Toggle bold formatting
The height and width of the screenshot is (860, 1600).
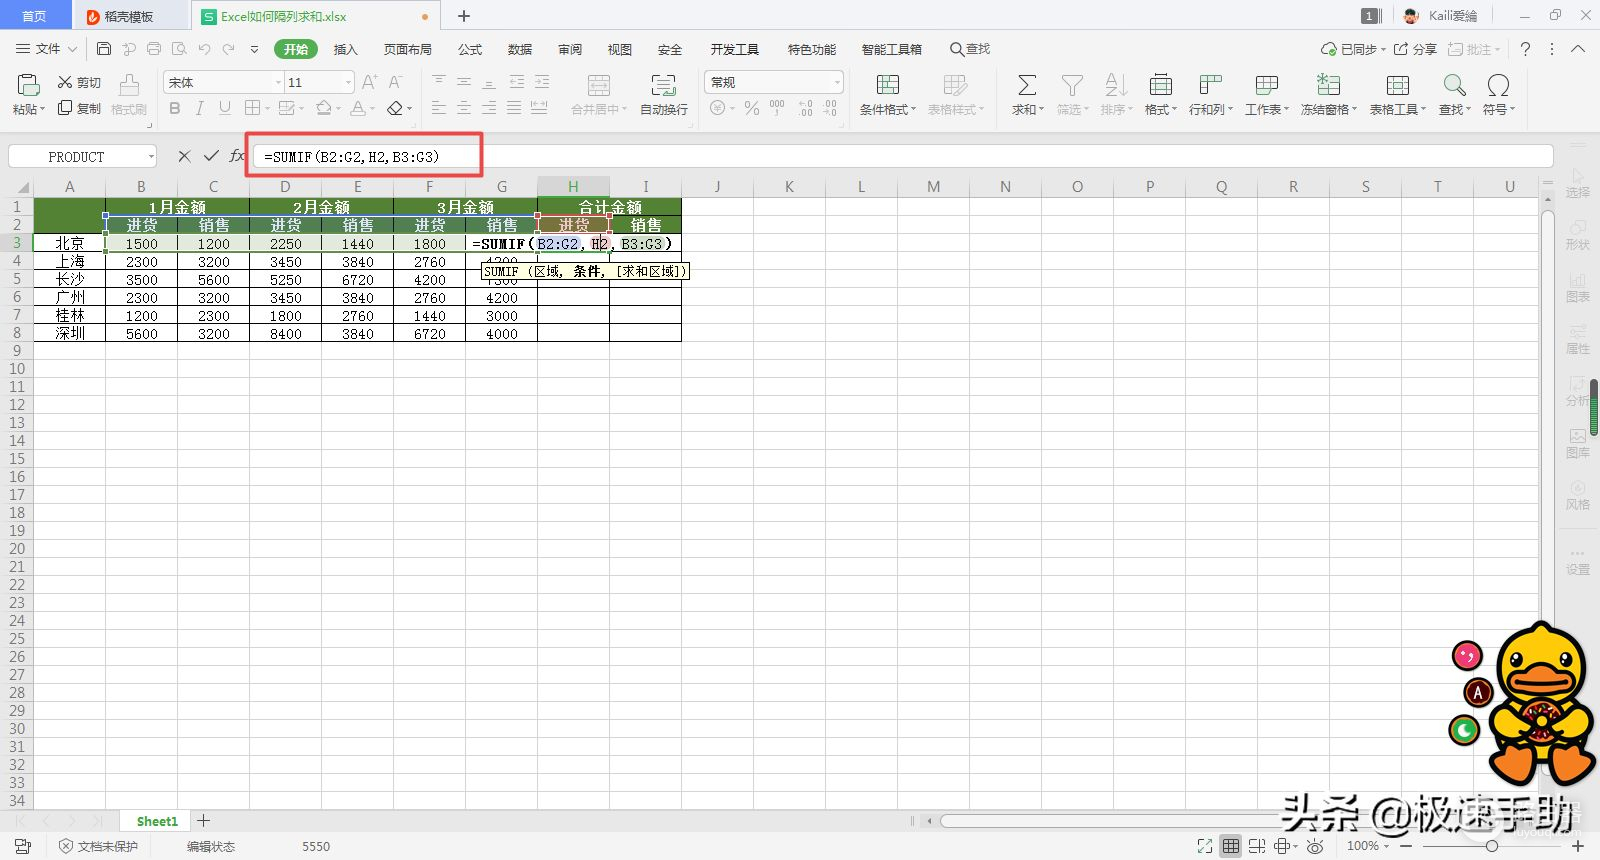point(175,108)
